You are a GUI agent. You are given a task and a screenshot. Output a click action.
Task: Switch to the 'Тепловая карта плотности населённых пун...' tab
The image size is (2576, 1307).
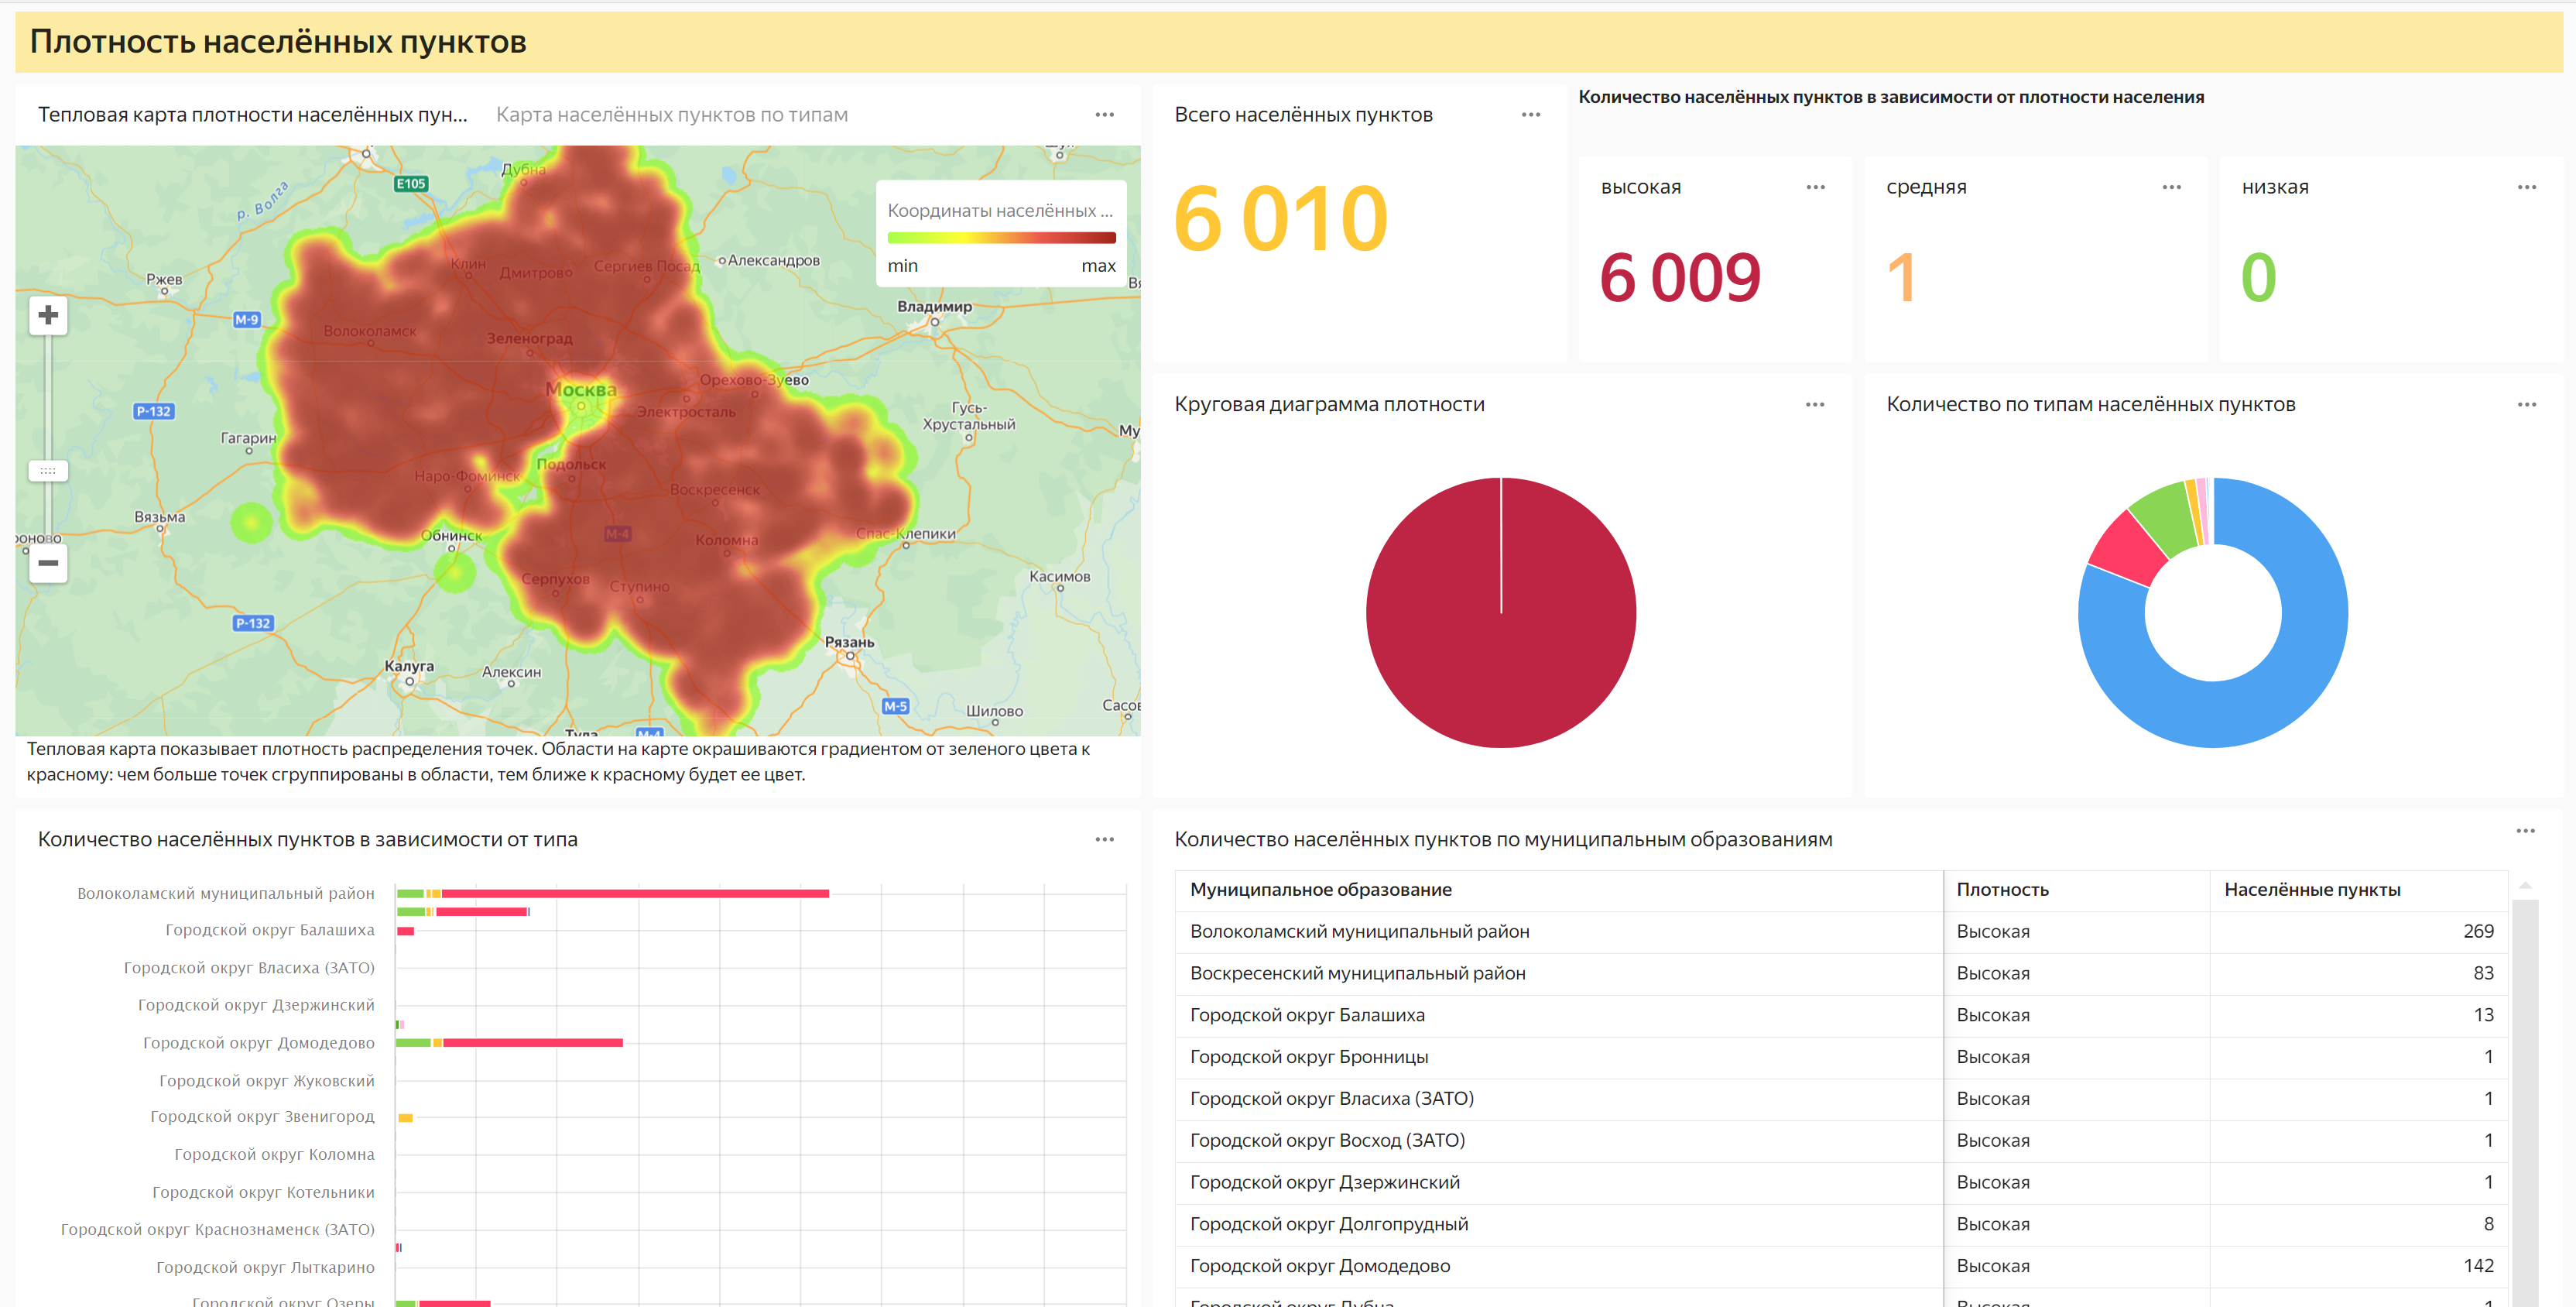[x=252, y=115]
